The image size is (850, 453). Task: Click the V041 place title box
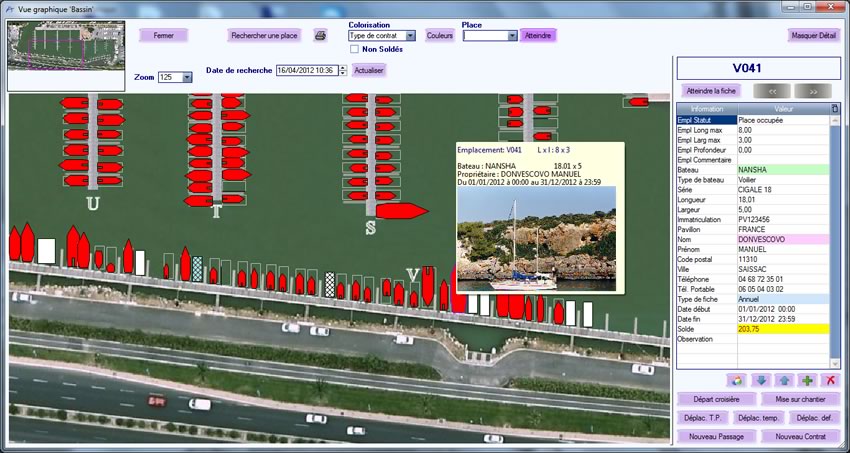pyautogui.click(x=758, y=68)
